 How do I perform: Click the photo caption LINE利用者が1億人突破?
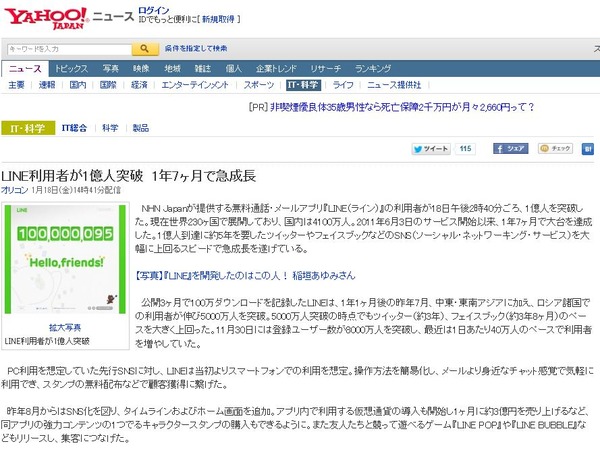(47, 341)
